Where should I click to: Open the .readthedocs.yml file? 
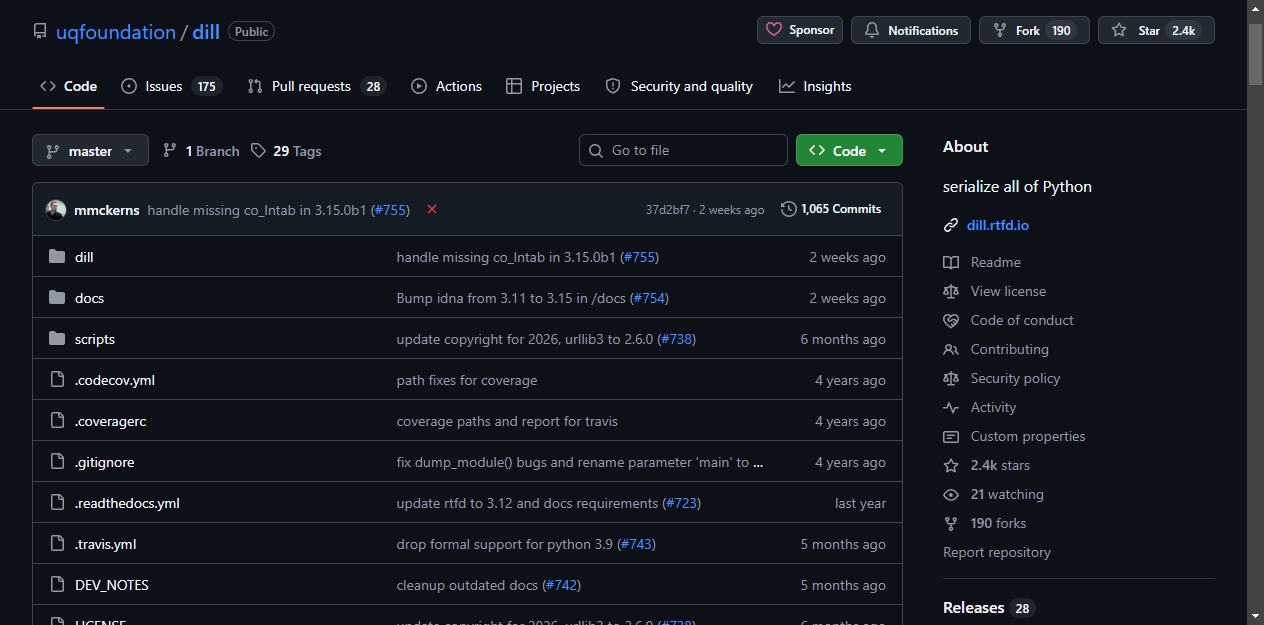point(127,503)
